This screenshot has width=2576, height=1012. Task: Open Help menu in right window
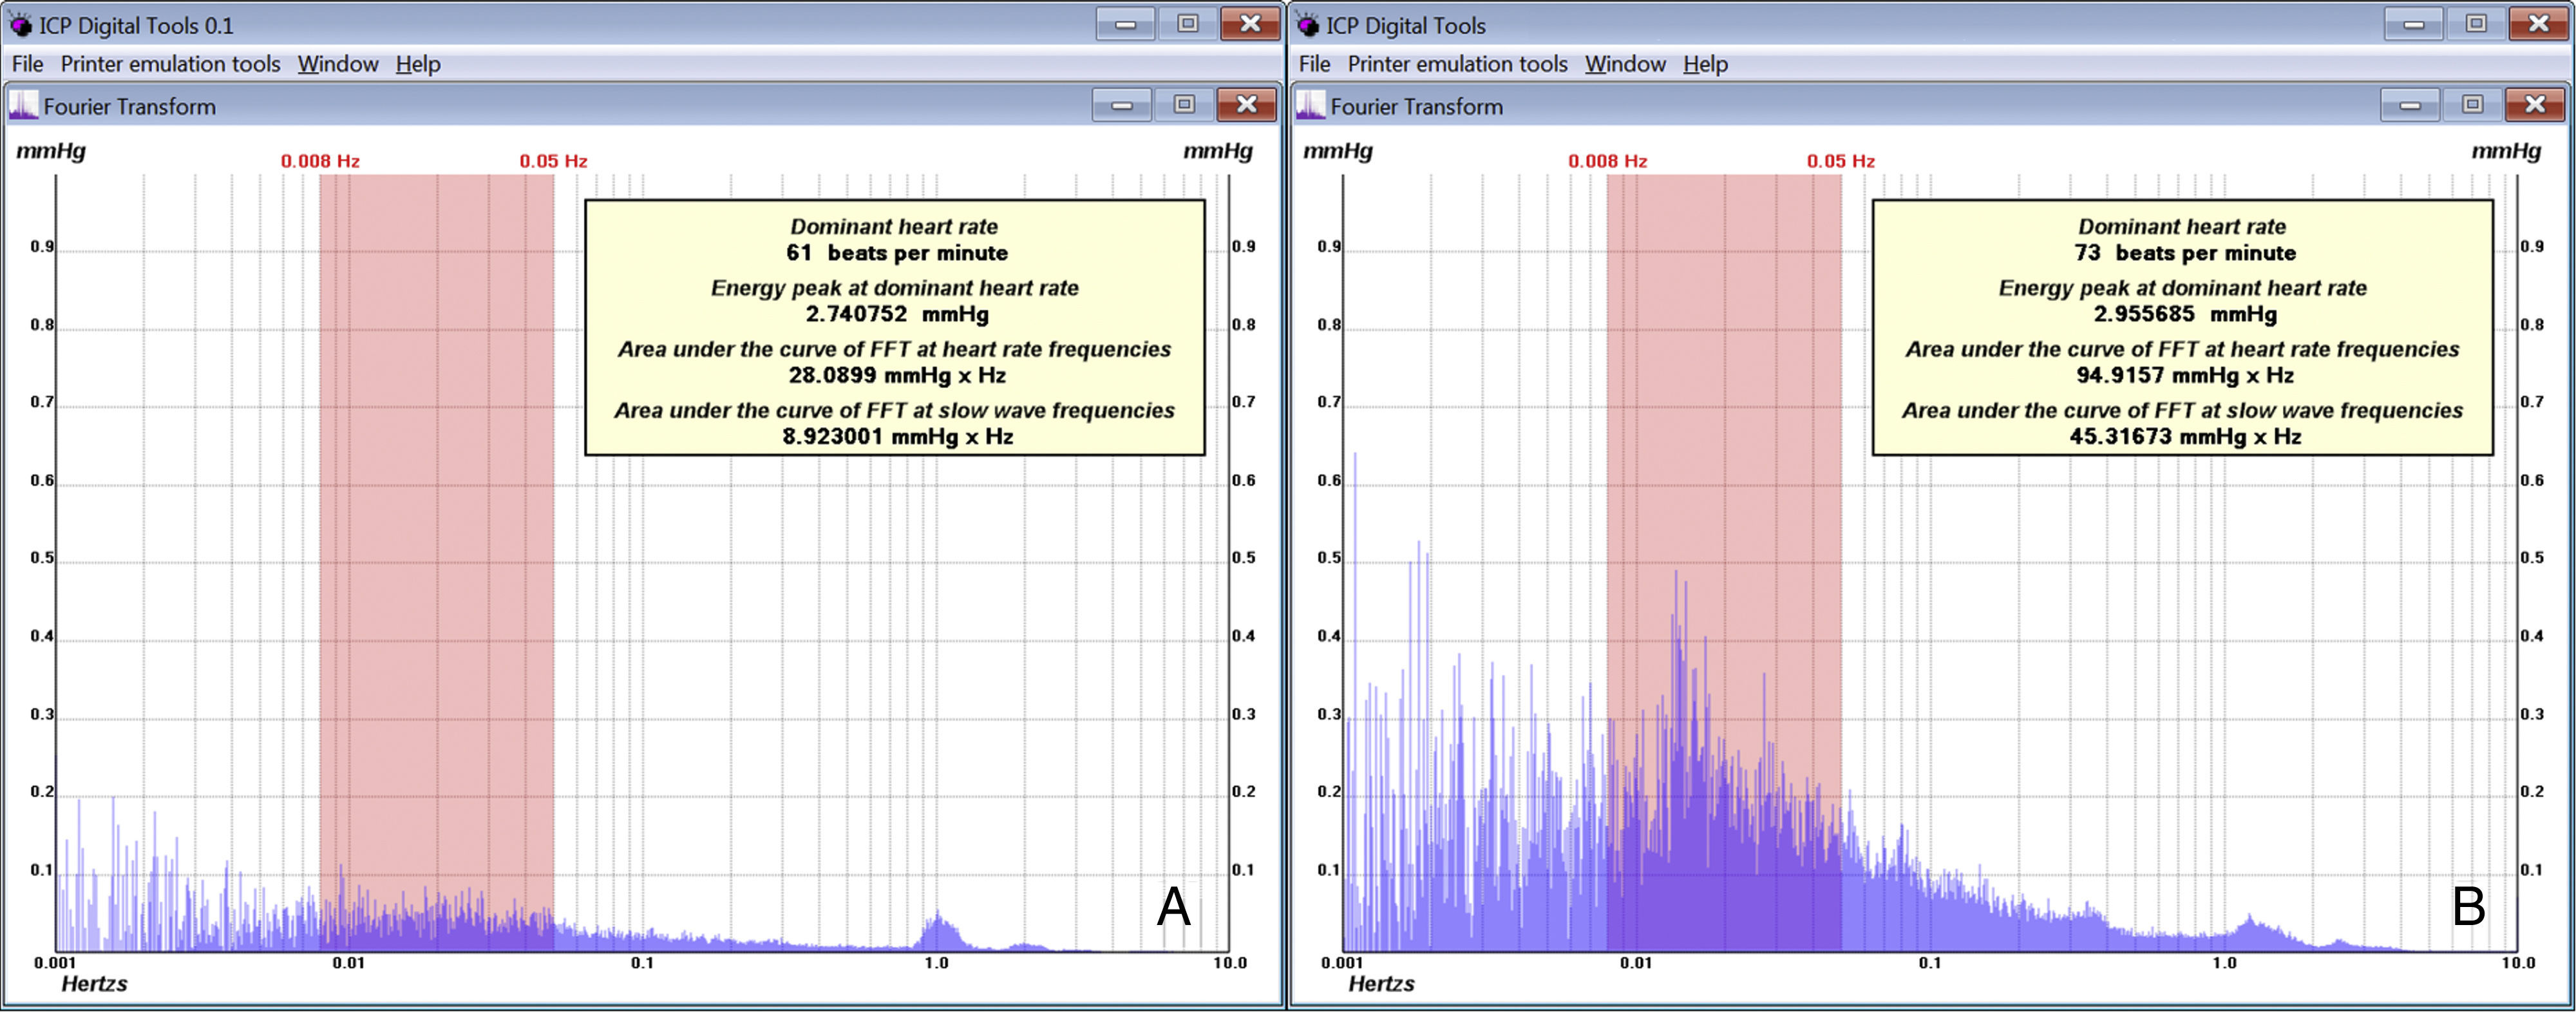tap(1705, 64)
